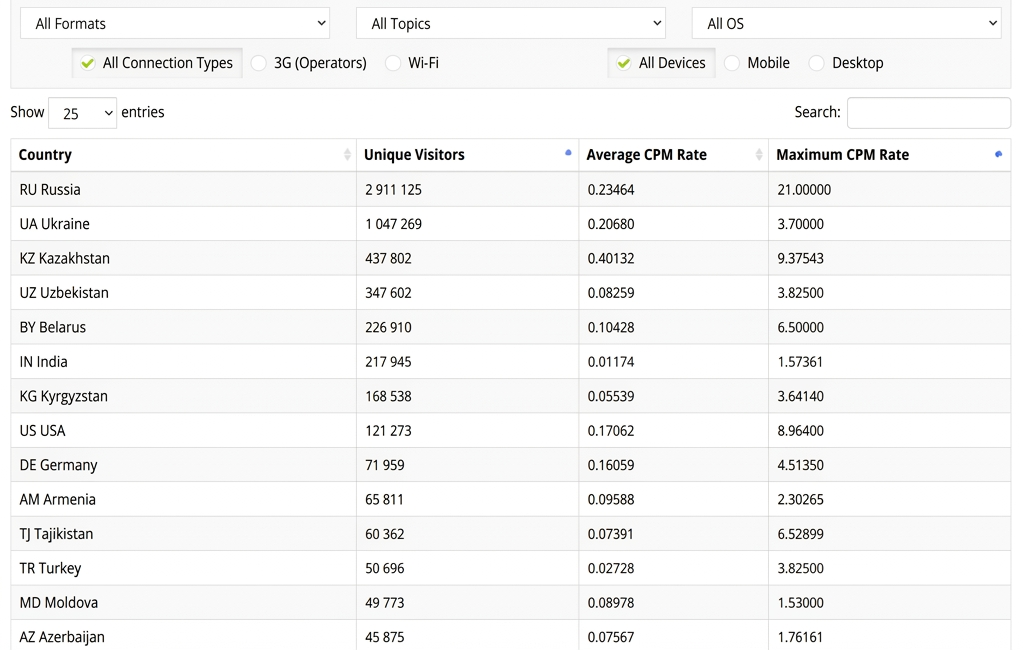Select the Wi-Fi connection radio option
This screenshot has width=1024, height=650.
coord(413,63)
